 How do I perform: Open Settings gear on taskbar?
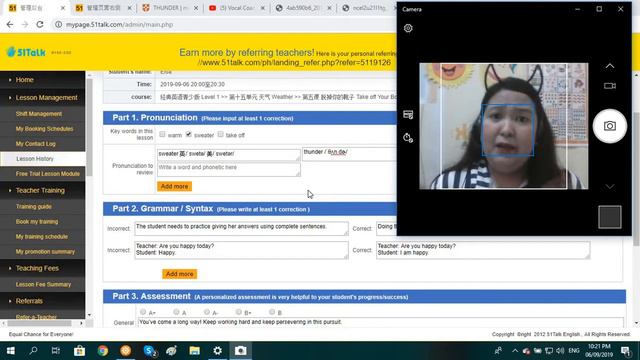point(218,351)
